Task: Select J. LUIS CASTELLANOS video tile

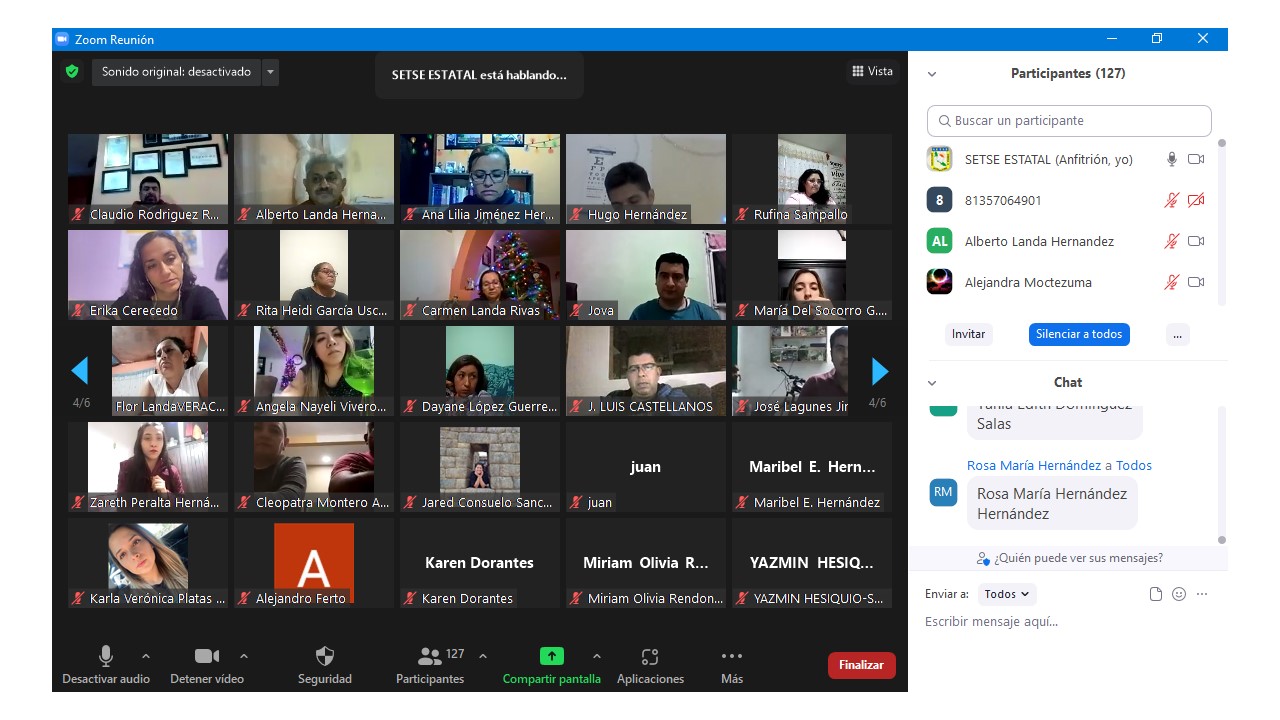Action: tap(646, 371)
